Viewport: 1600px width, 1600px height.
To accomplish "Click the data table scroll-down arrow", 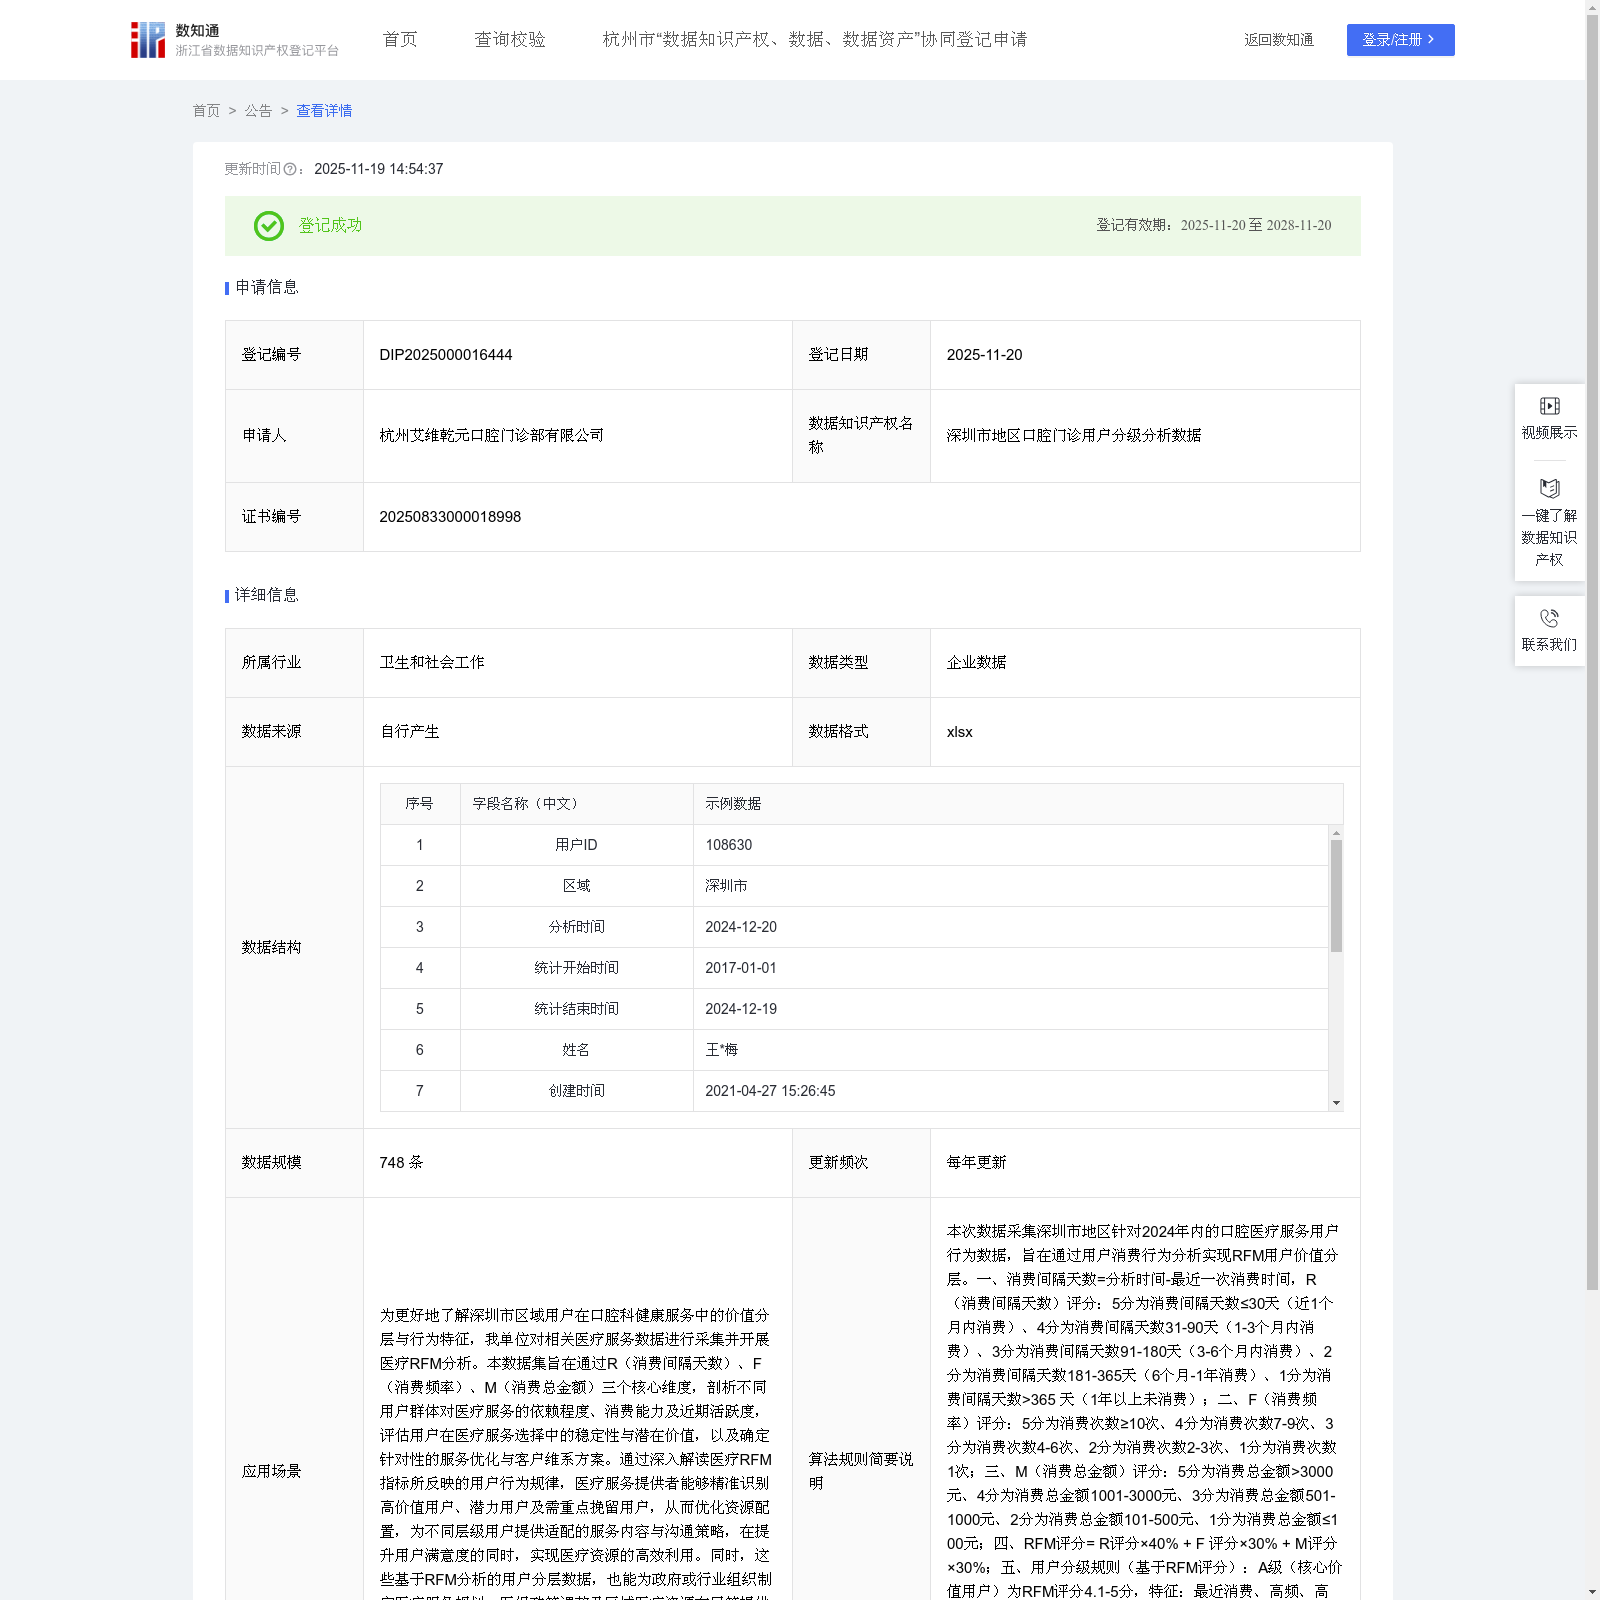I will [x=1336, y=1103].
